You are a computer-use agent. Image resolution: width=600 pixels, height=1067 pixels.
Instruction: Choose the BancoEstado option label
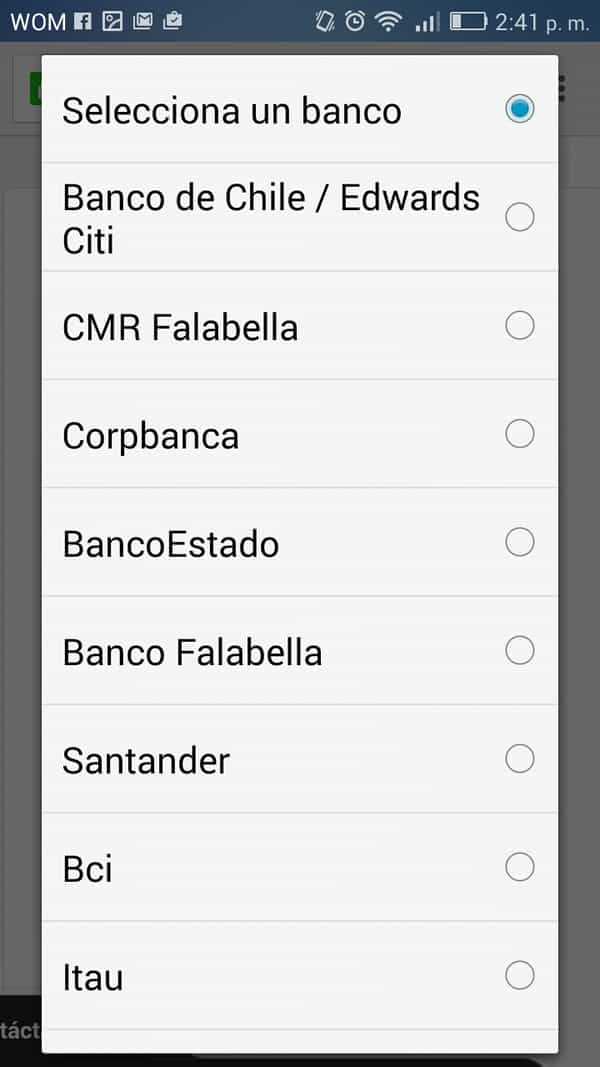pyautogui.click(x=170, y=544)
